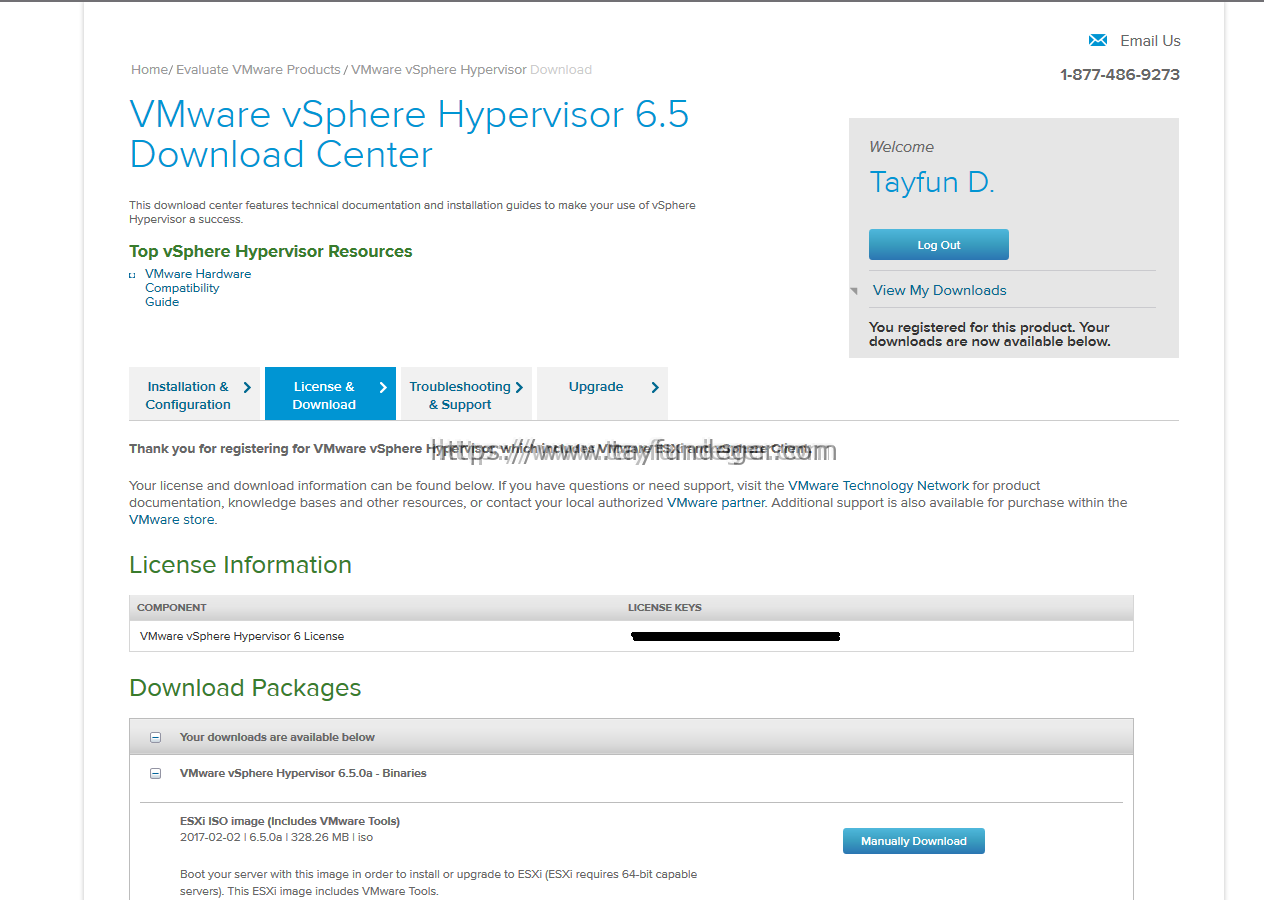Viewport: 1264px width, 900px height.
Task: Click the '2017-02-02 | 6.5.0a | 328.26 MB | iso' details
Action: (x=276, y=838)
